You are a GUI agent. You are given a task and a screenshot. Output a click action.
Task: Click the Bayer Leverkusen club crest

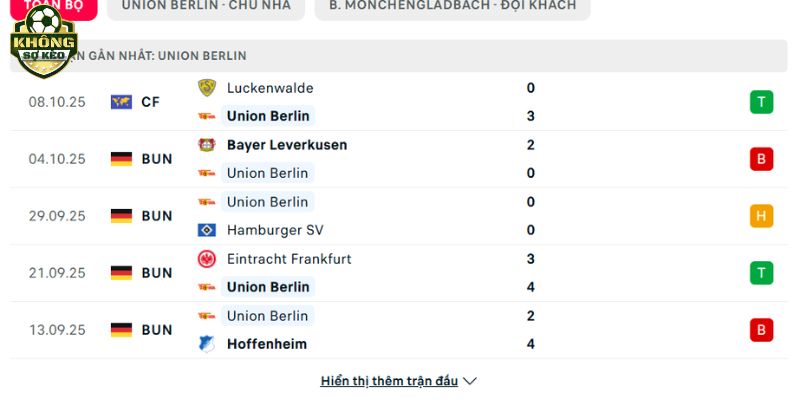coord(207,145)
